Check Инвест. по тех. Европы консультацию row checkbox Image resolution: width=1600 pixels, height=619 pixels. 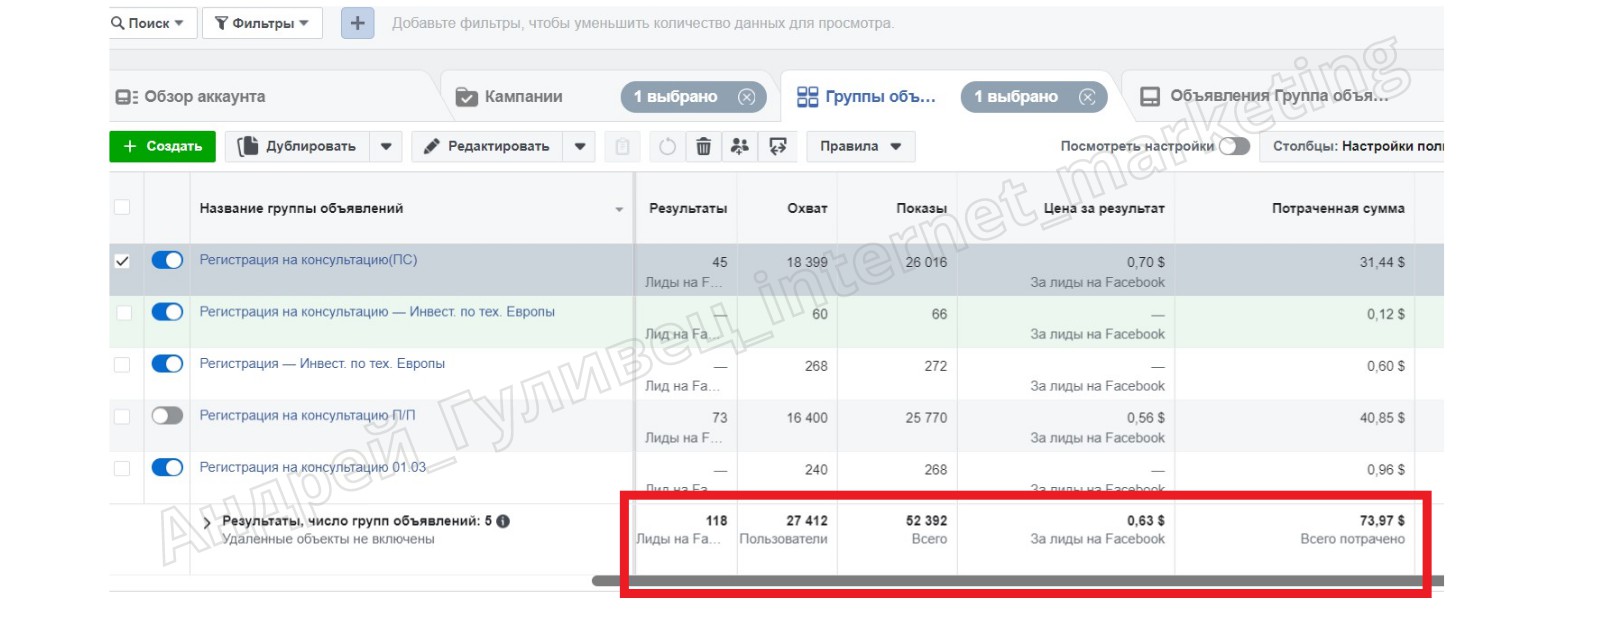[x=122, y=313]
